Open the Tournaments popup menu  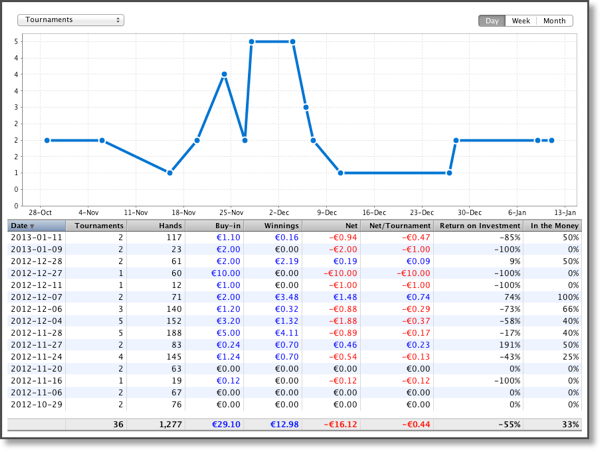tap(71, 20)
